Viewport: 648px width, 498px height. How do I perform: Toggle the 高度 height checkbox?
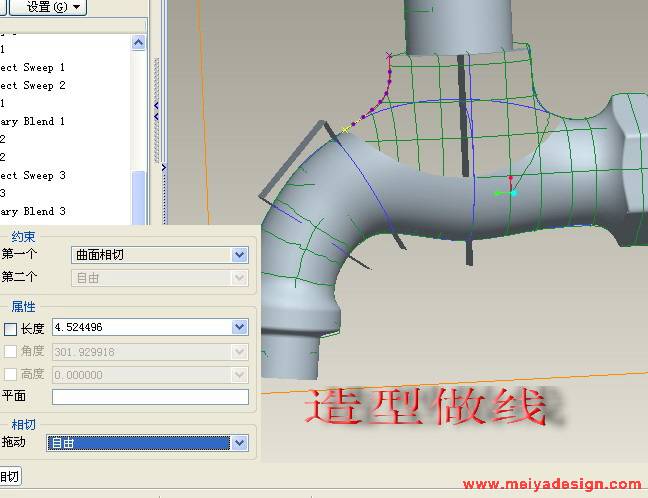(10, 374)
